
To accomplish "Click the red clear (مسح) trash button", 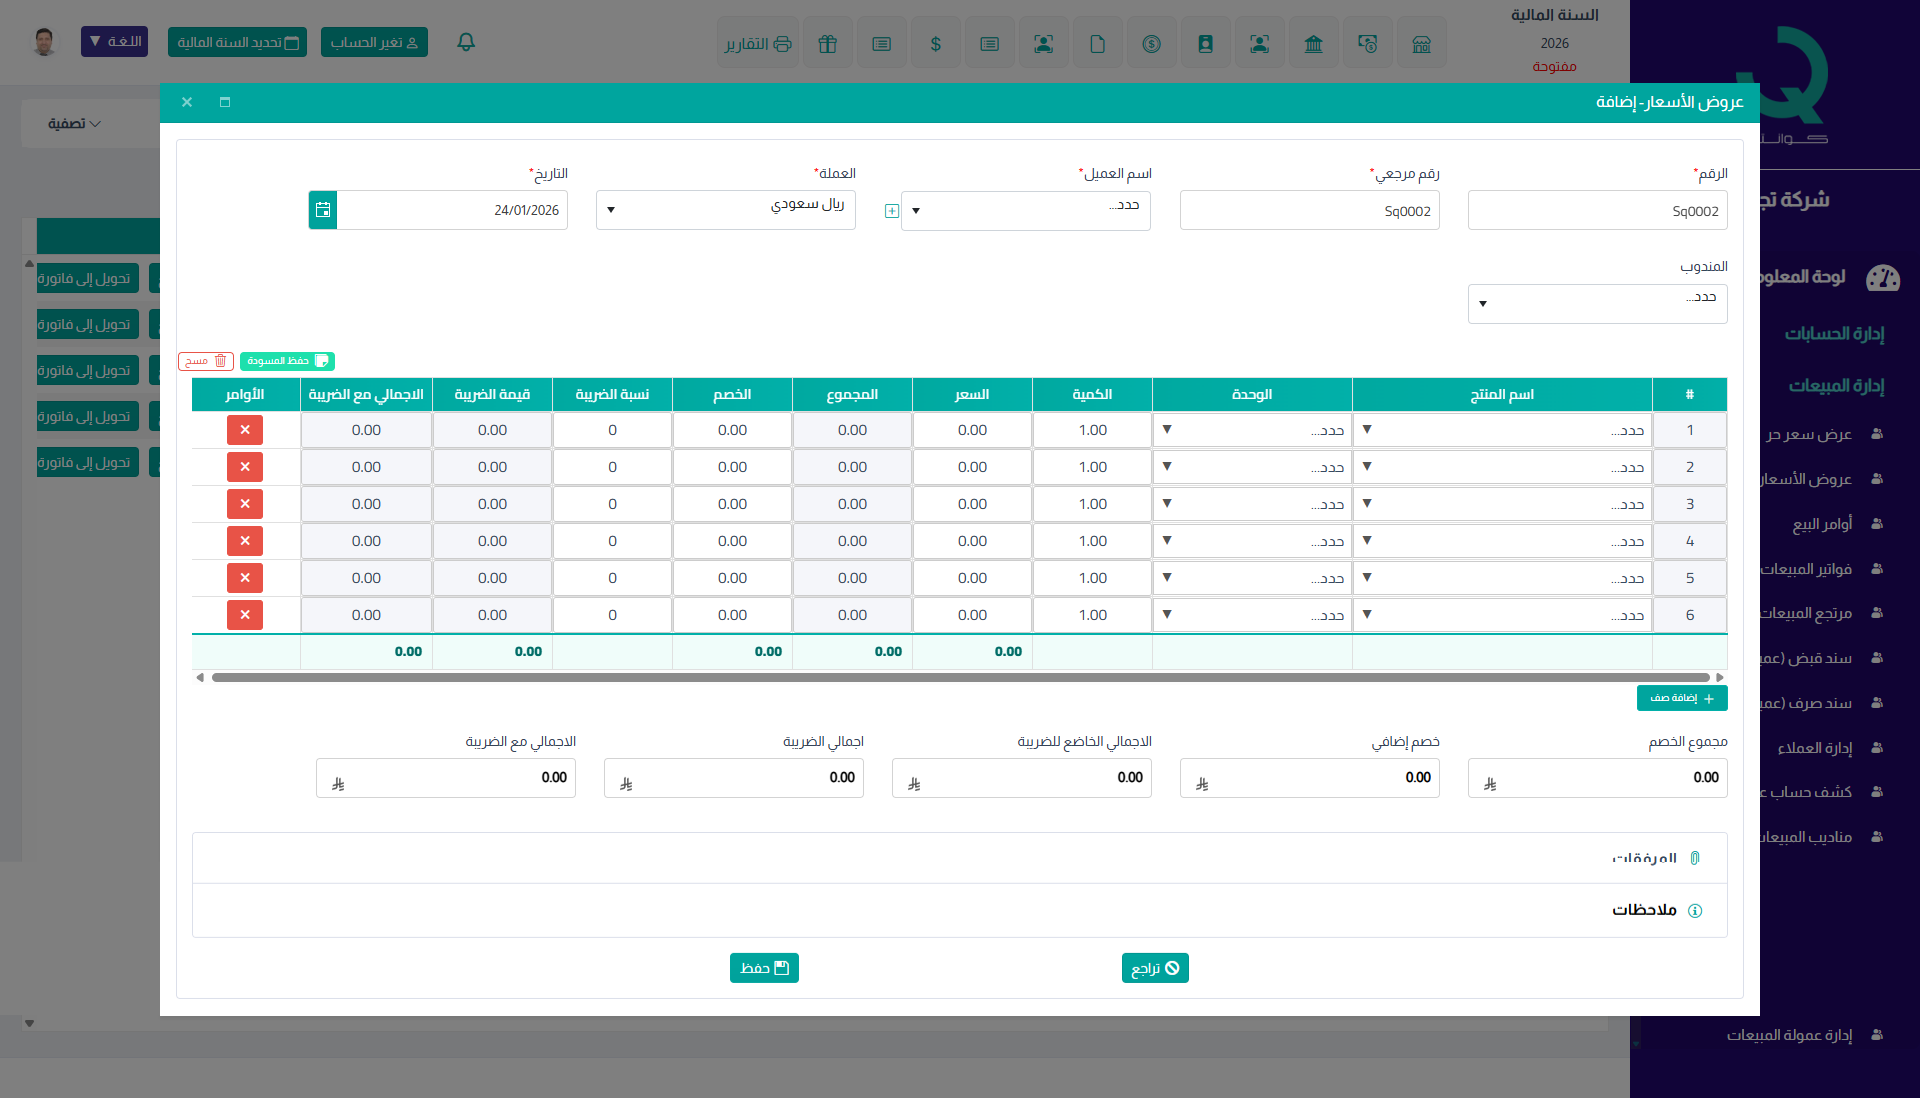I will pos(206,361).
